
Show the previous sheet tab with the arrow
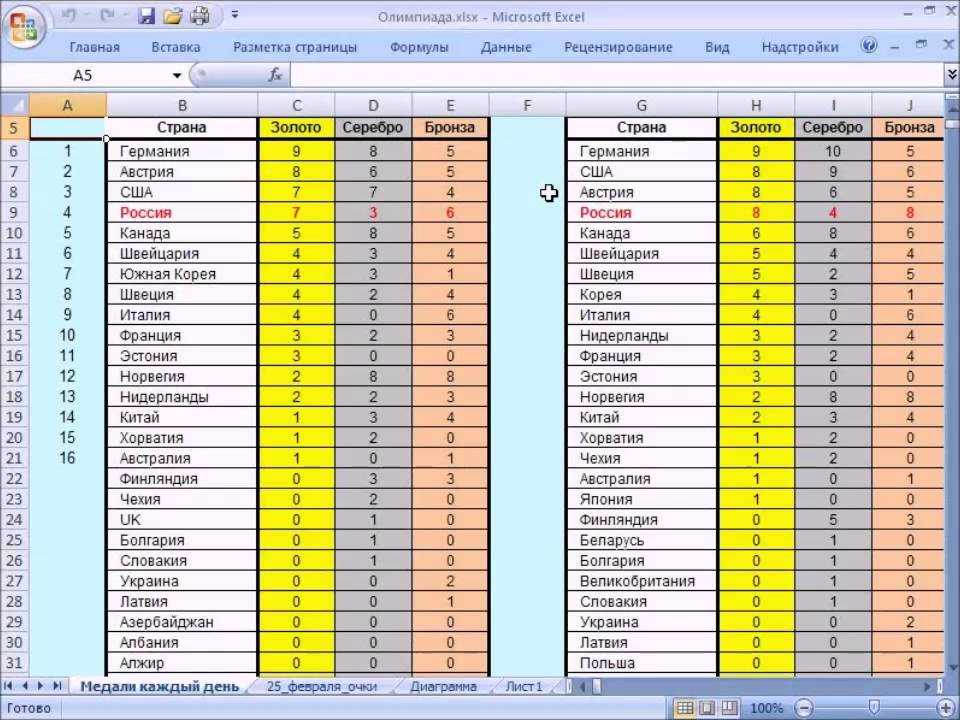click(25, 686)
